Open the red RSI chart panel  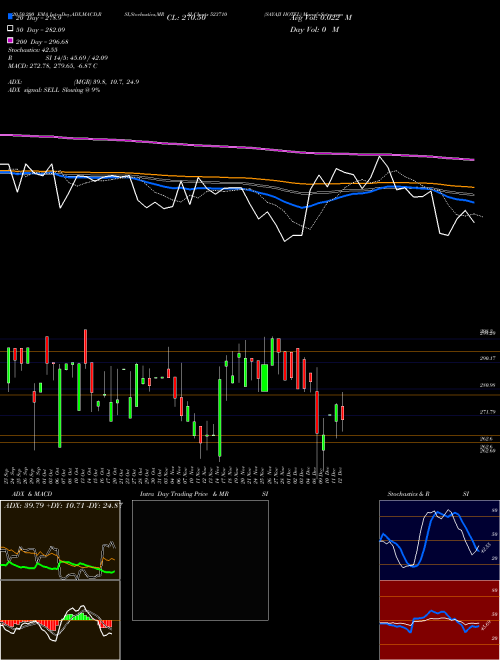pyautogui.click(x=439, y=620)
